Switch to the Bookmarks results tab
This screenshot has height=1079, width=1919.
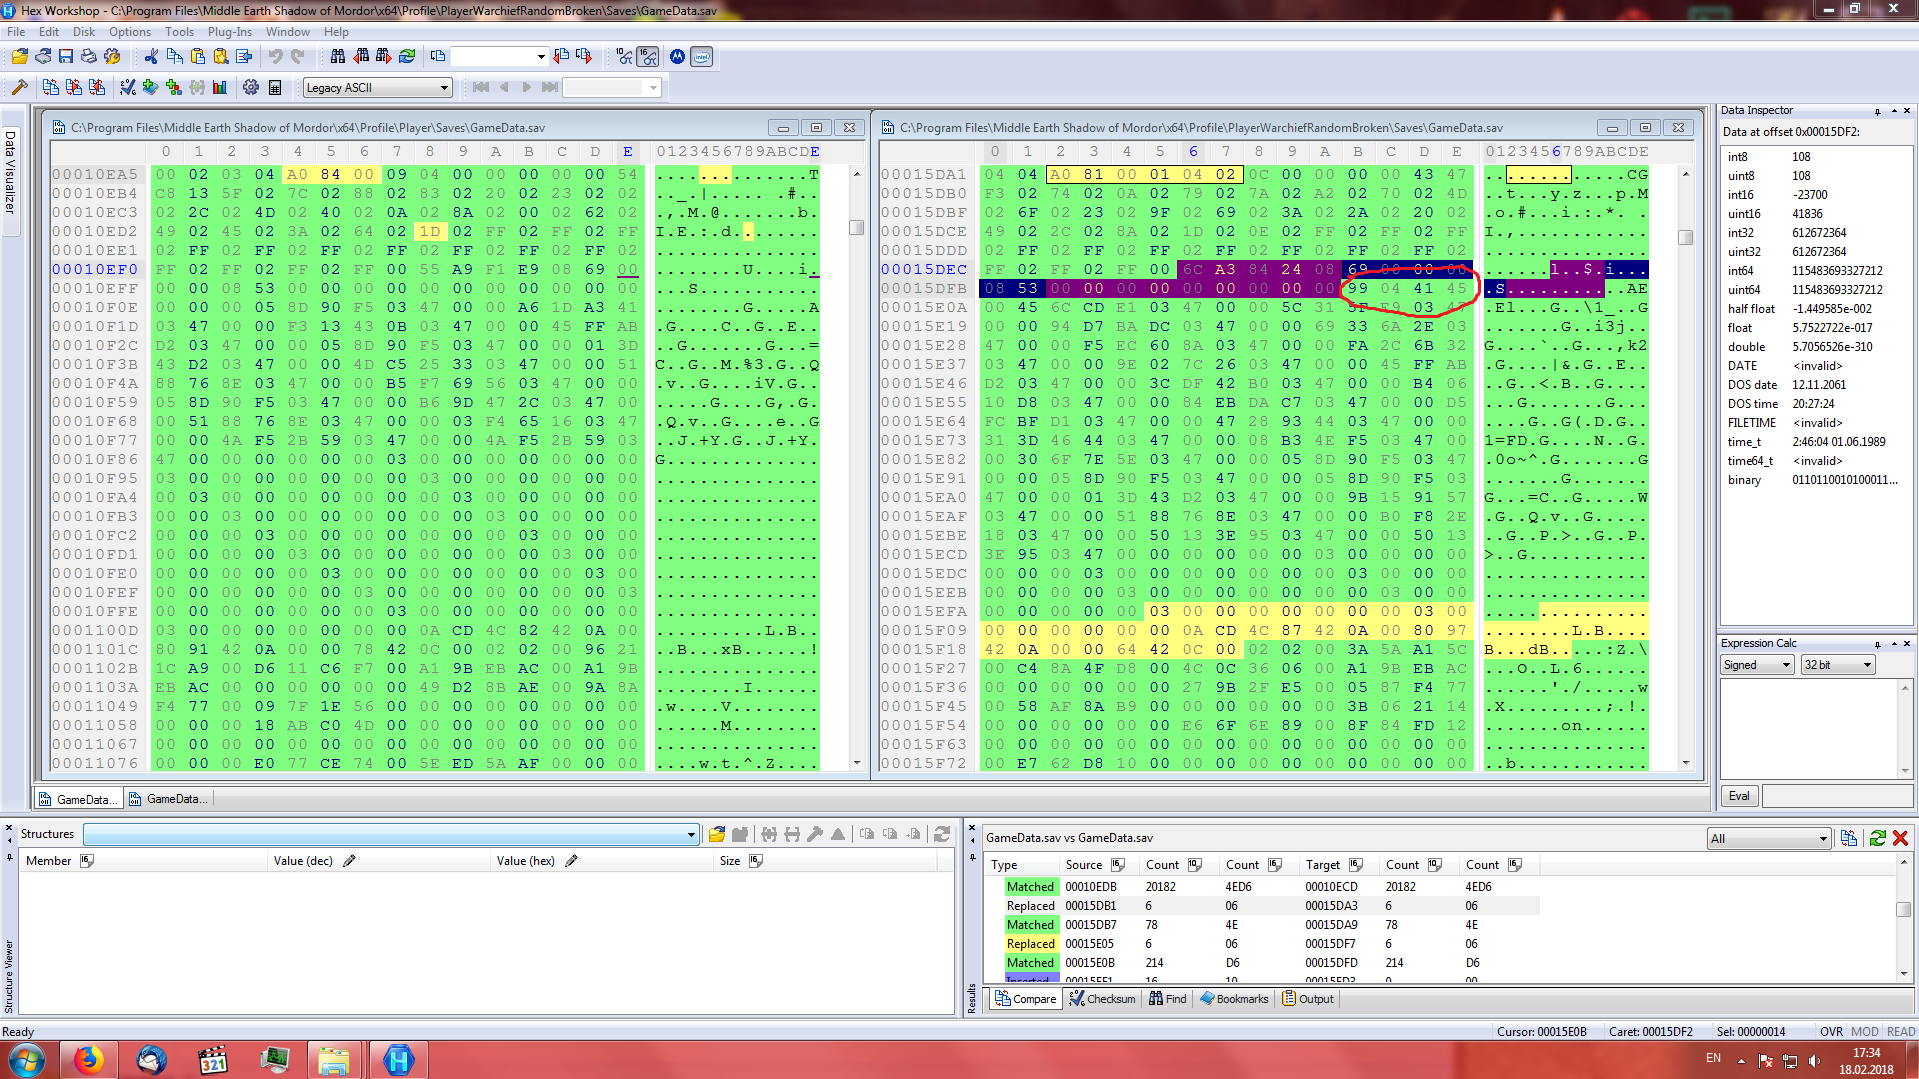pyautogui.click(x=1234, y=999)
